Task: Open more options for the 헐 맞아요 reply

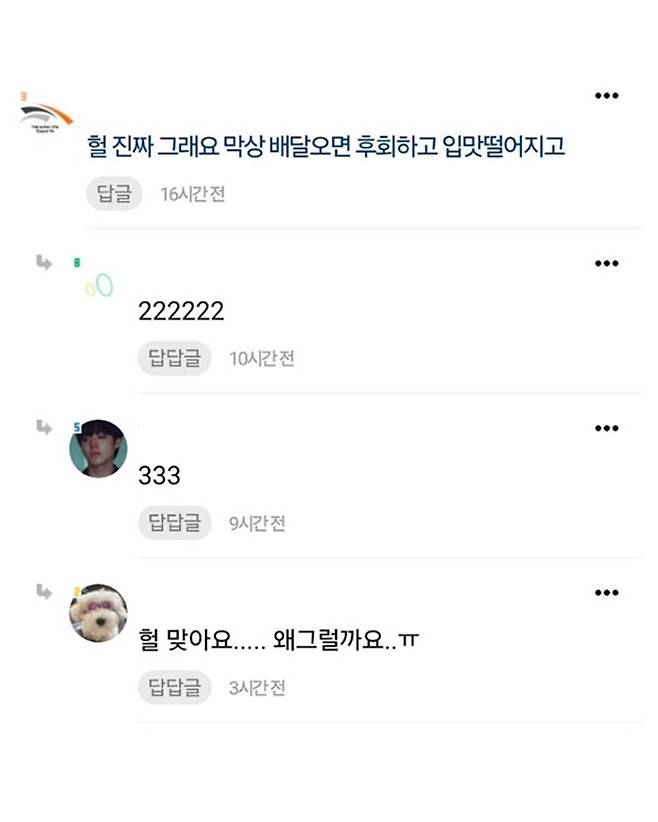Action: pos(607,592)
